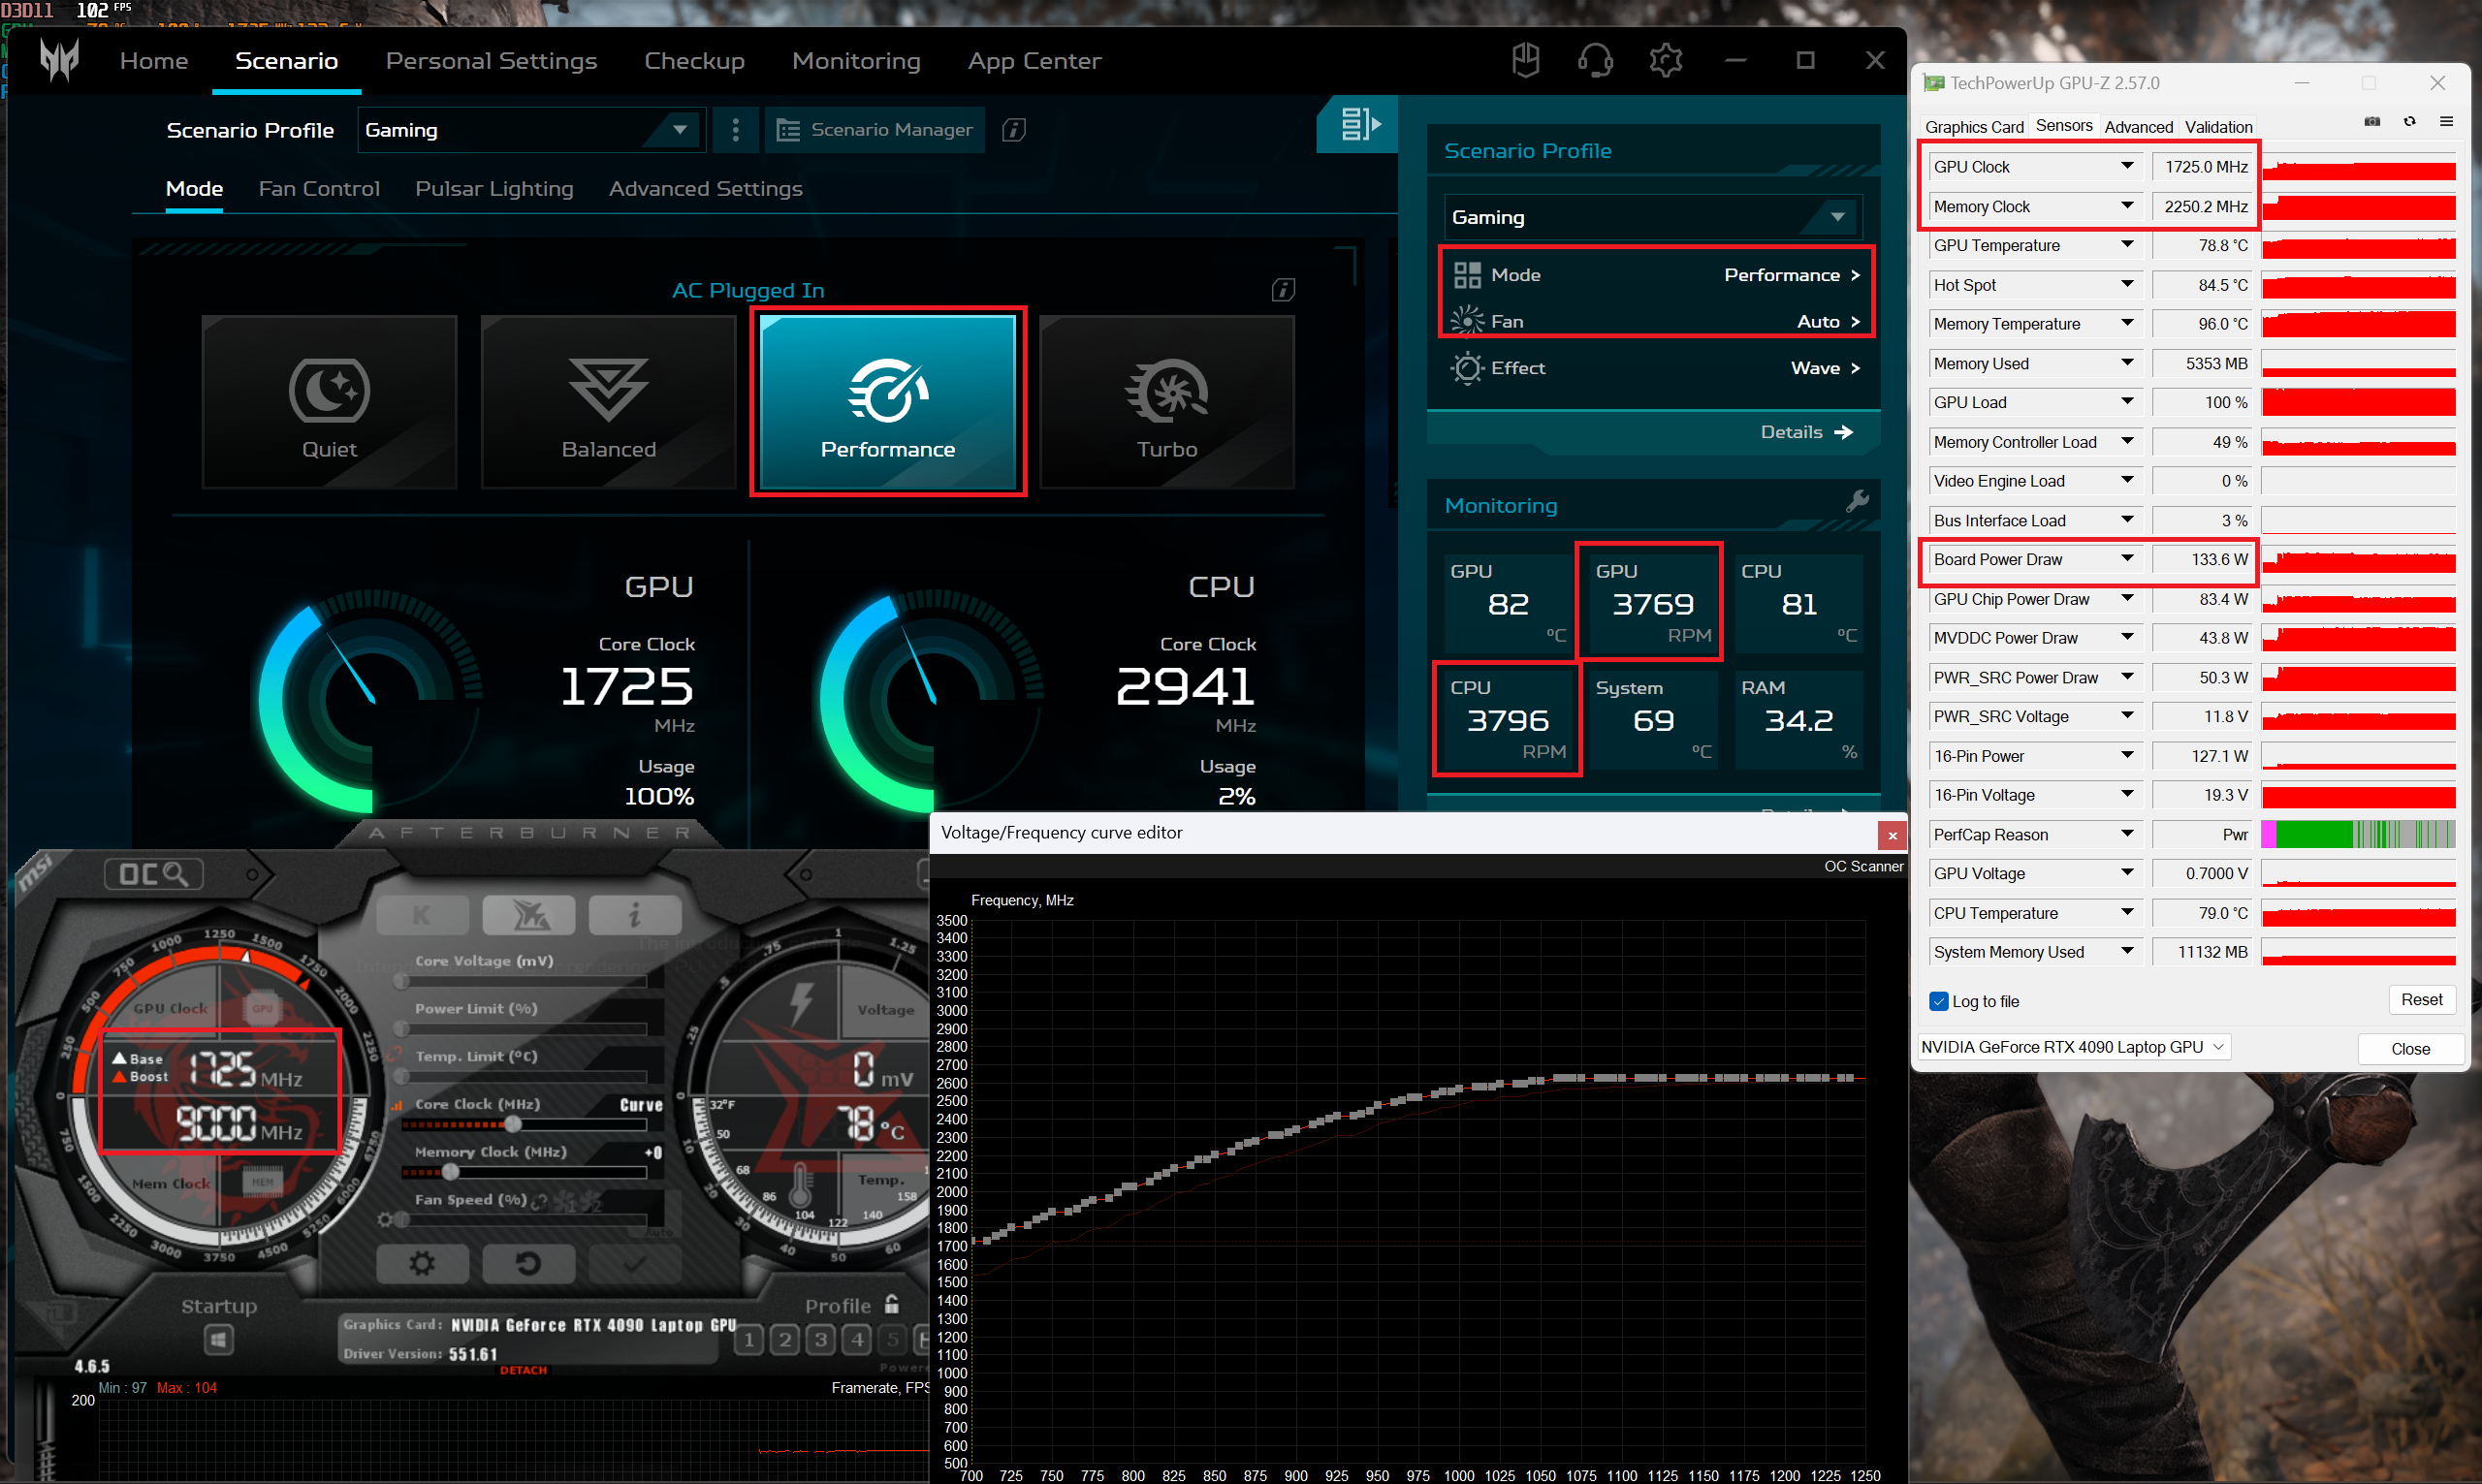Click PerfCap Reason graph bar
The height and width of the screenshot is (1484, 2482).
point(2358,835)
